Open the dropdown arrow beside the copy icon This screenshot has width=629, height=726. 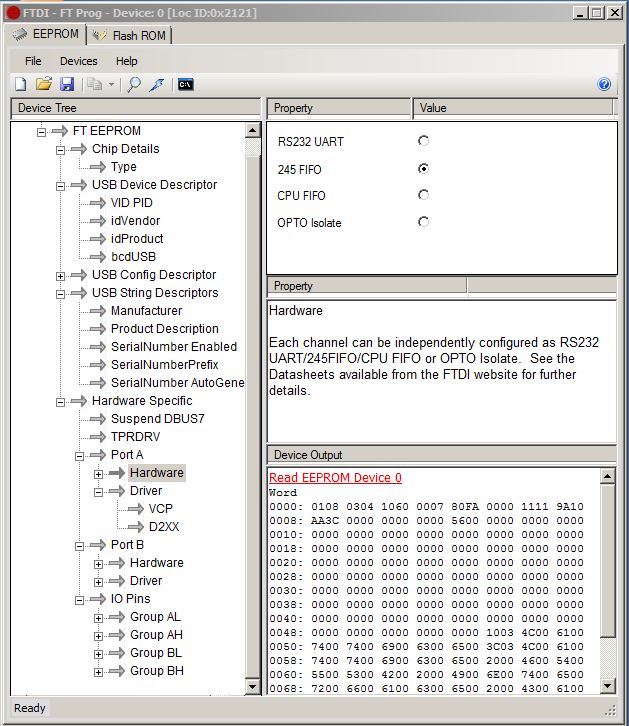pyautogui.click(x=111, y=85)
